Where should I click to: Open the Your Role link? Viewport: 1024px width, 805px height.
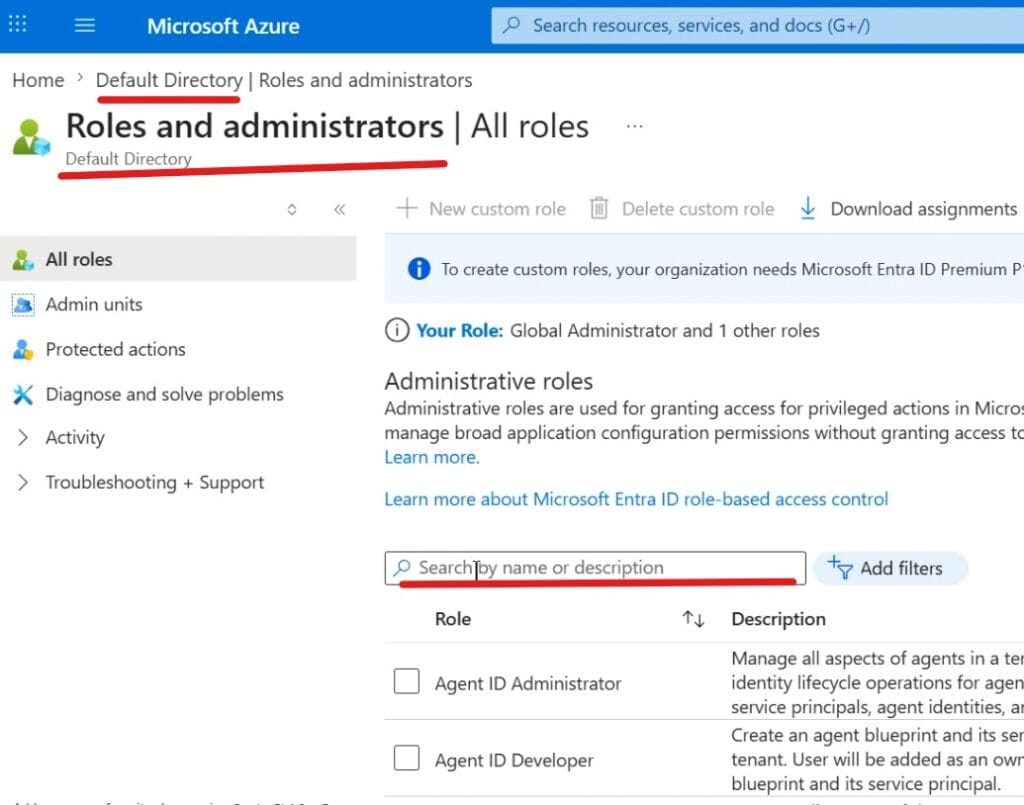pyautogui.click(x=460, y=330)
